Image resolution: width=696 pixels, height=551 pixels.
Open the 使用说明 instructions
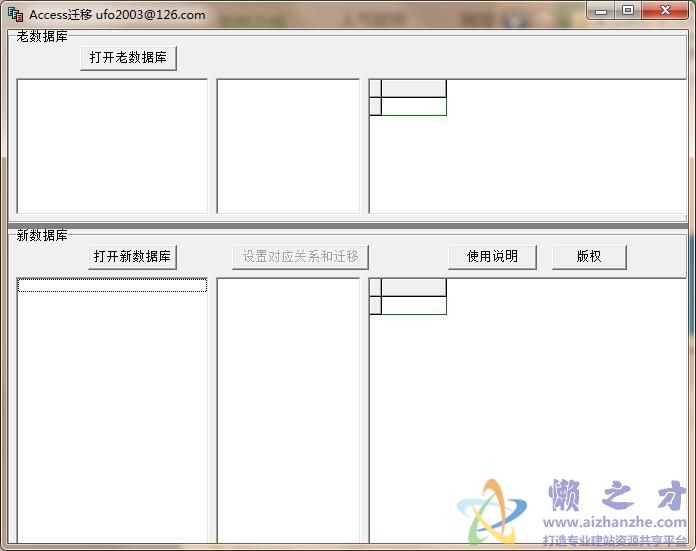pyautogui.click(x=492, y=257)
